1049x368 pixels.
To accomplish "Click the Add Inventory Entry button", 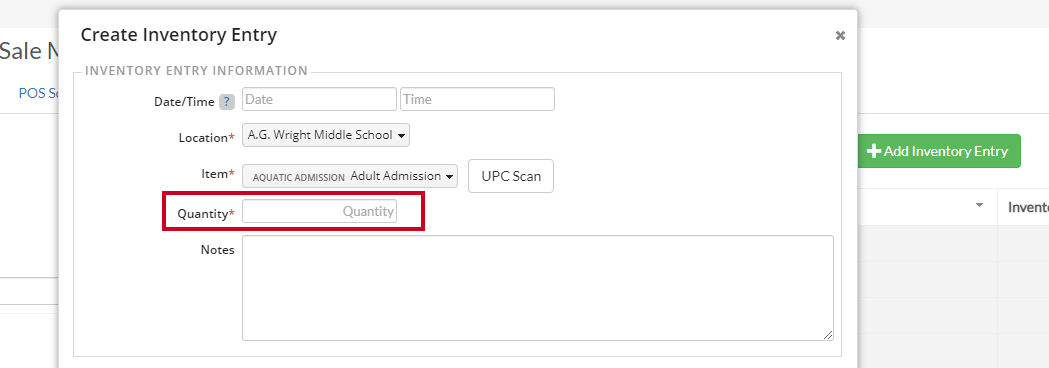I will [939, 151].
